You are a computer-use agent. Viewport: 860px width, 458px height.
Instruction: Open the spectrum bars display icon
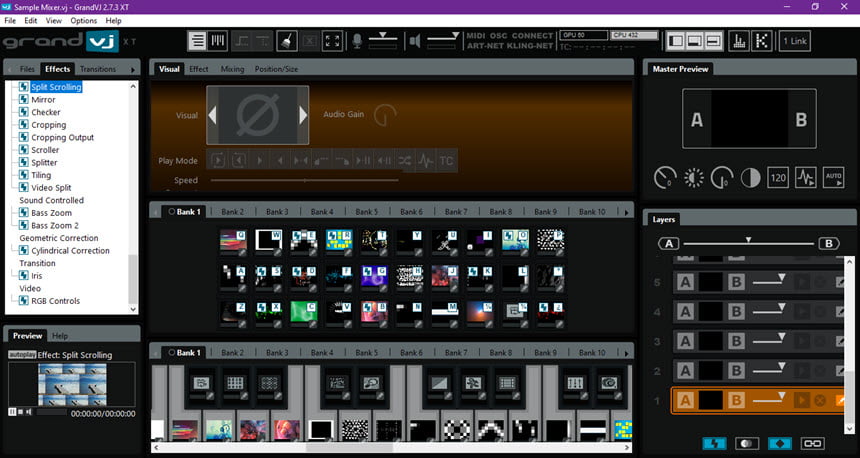(x=739, y=41)
